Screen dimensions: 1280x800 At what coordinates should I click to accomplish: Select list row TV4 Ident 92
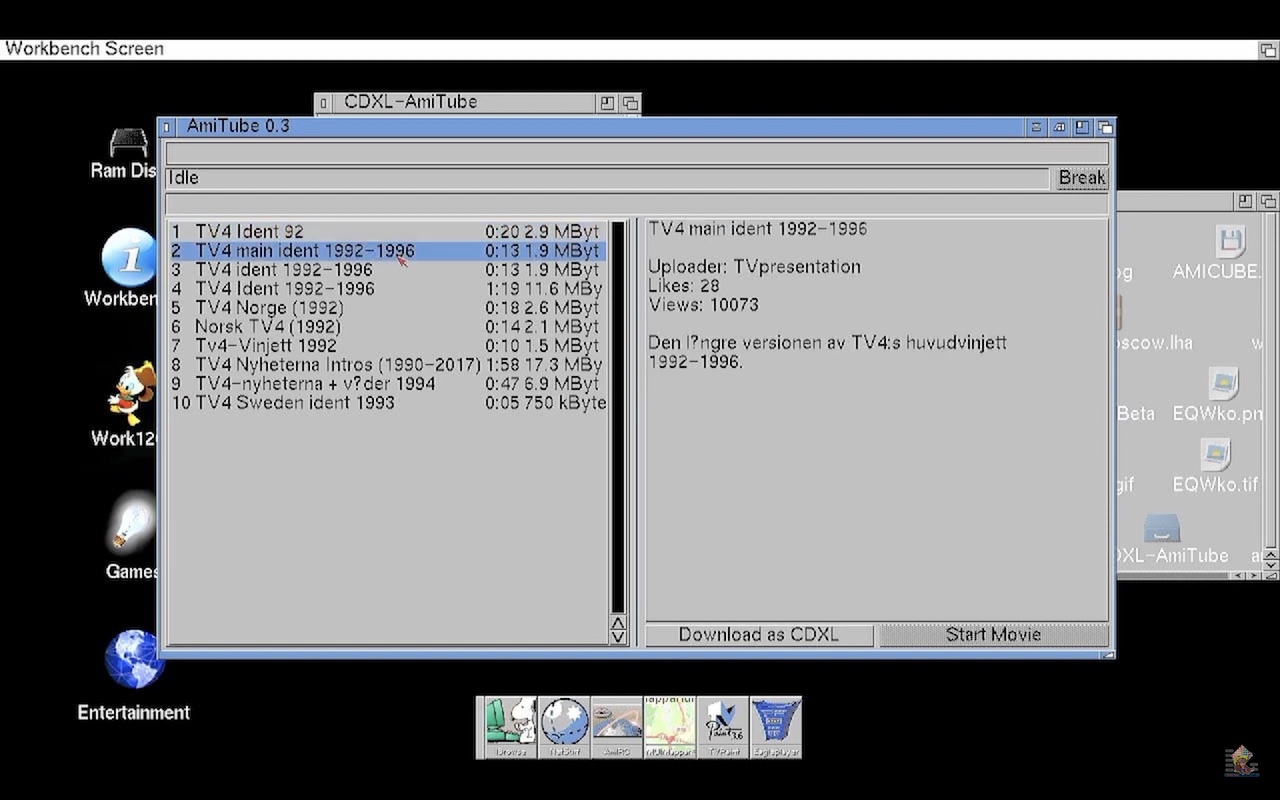[386, 232]
